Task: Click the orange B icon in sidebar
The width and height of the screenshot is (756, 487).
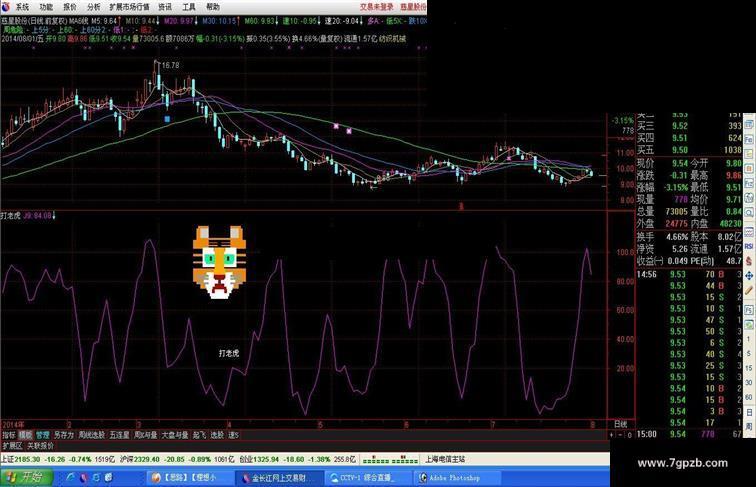Action: coord(749,169)
